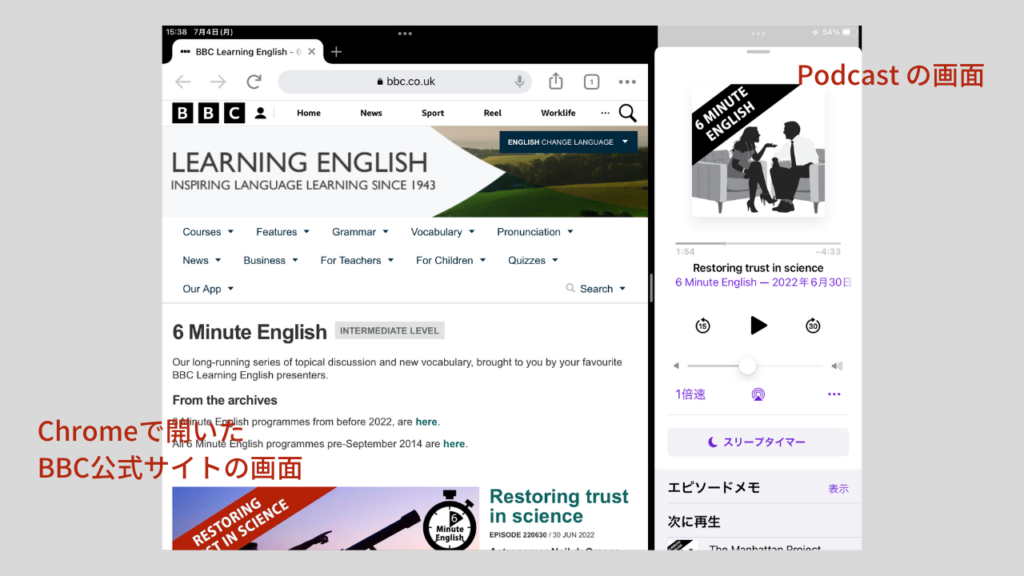This screenshot has width=1024, height=576.
Task: Open BBC Reel
Action: [492, 113]
